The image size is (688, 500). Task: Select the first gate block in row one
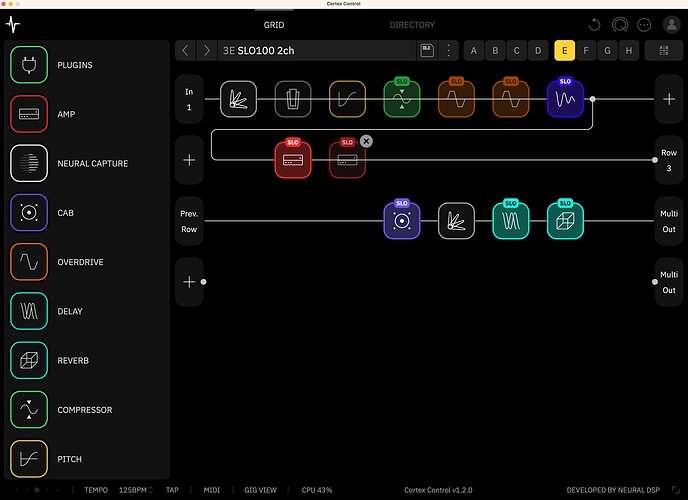[238, 99]
